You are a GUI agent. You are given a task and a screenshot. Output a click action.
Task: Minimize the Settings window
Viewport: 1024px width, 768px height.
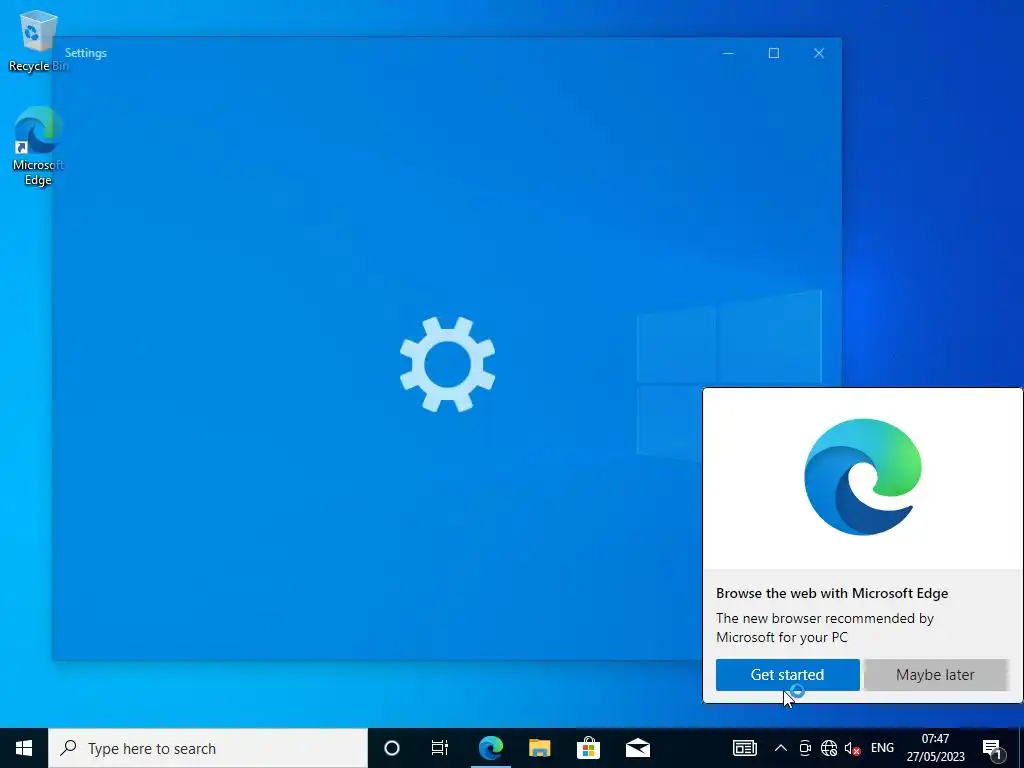728,53
